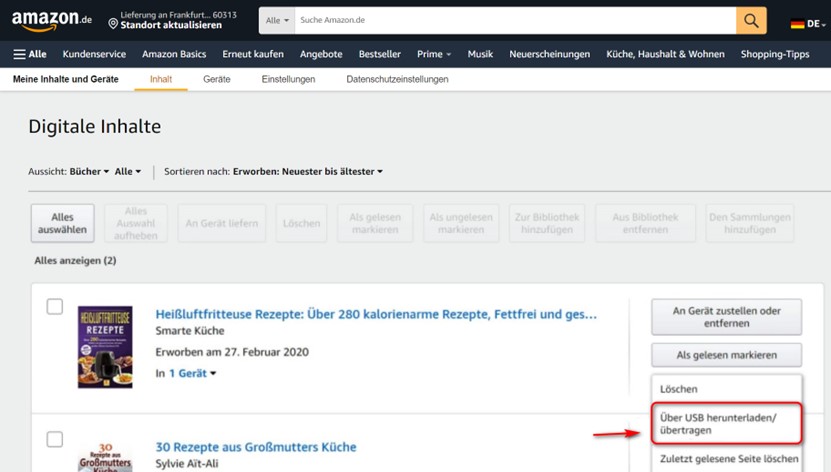The height and width of the screenshot is (472, 831).
Task: Open Küche, Haushalt & Wohnen
Action: coord(665,54)
